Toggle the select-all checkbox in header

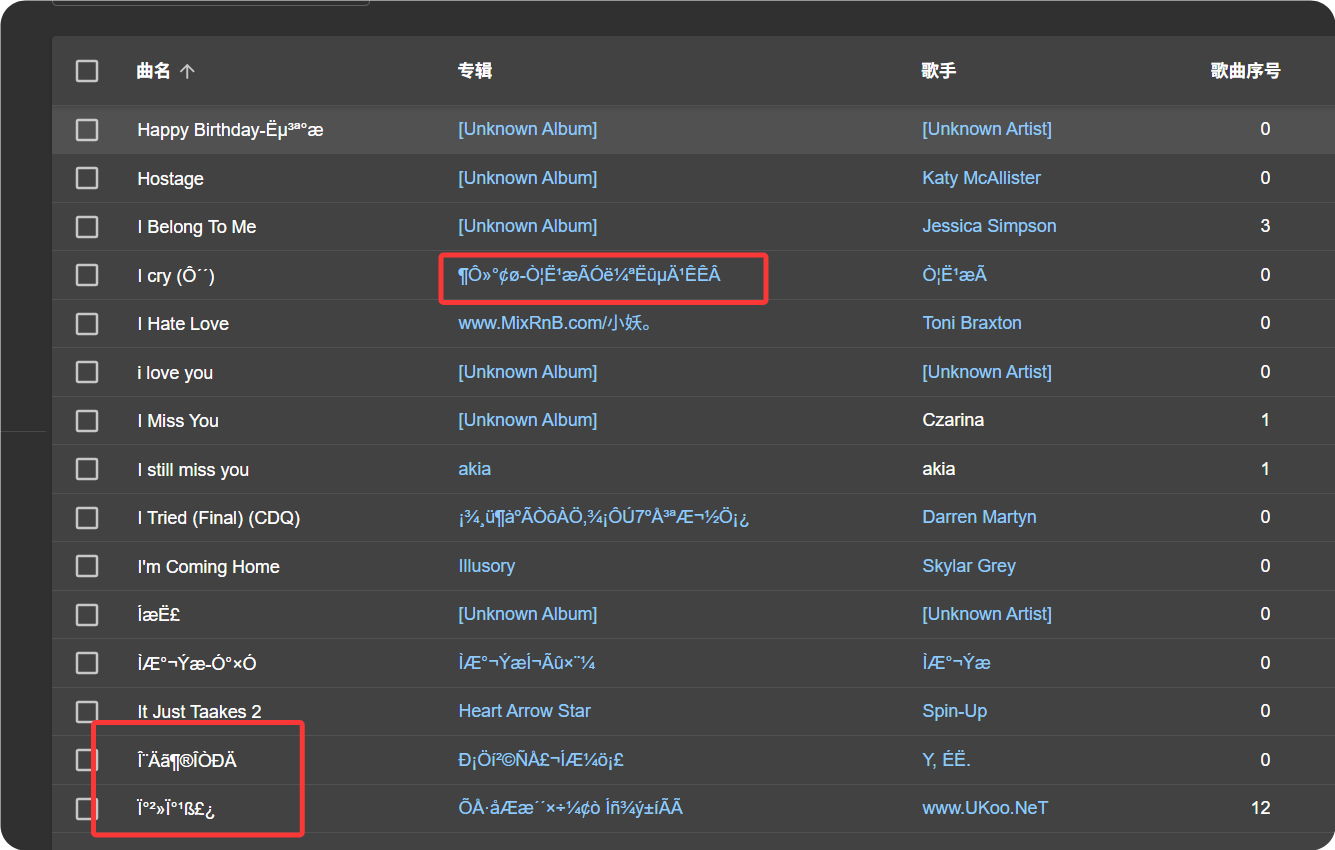[x=87, y=71]
